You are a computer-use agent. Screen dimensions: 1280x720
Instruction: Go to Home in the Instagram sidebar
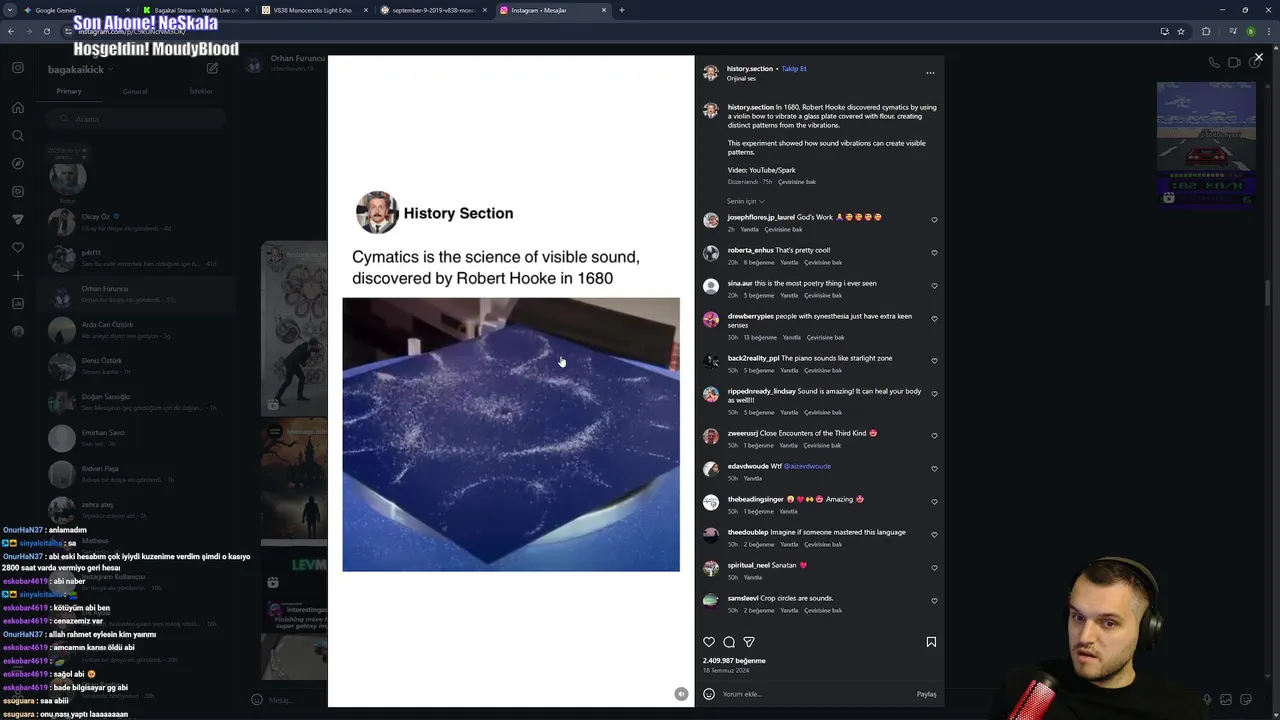(x=18, y=108)
